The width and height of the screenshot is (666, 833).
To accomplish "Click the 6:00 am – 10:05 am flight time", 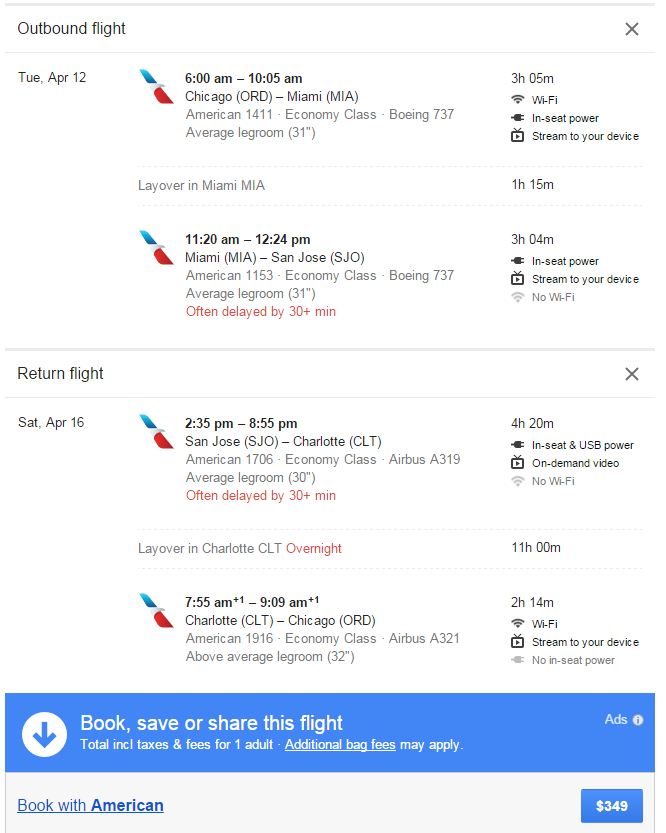I will (x=243, y=78).
